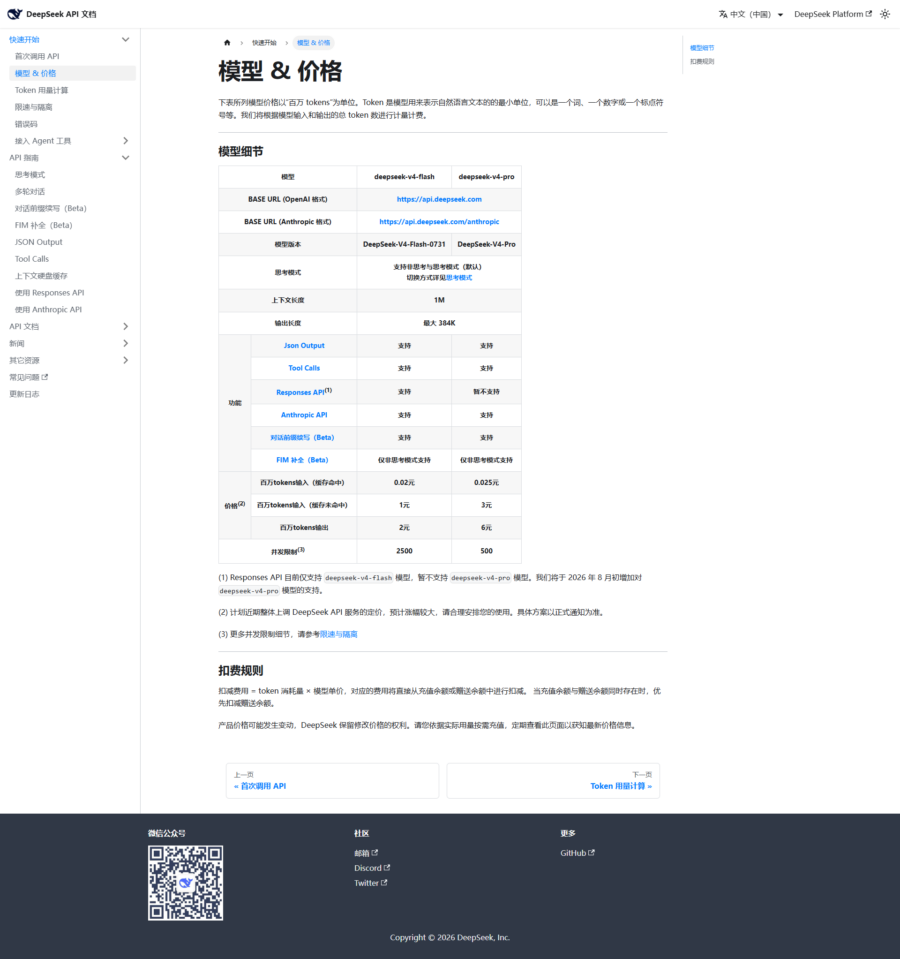Open DeepSeek Platform external link
This screenshot has width=900, height=959.
click(833, 14)
